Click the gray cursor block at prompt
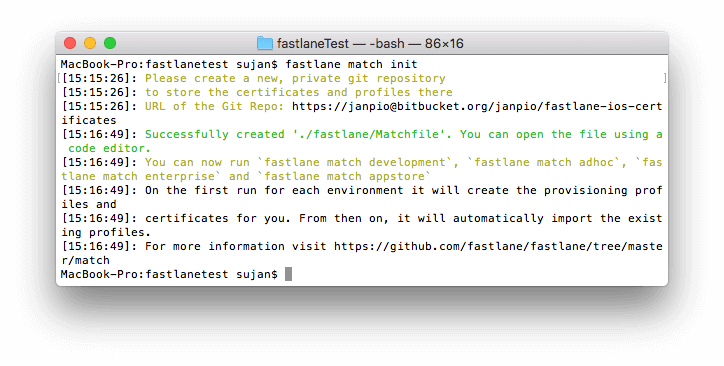This screenshot has width=724, height=366. 289,274
